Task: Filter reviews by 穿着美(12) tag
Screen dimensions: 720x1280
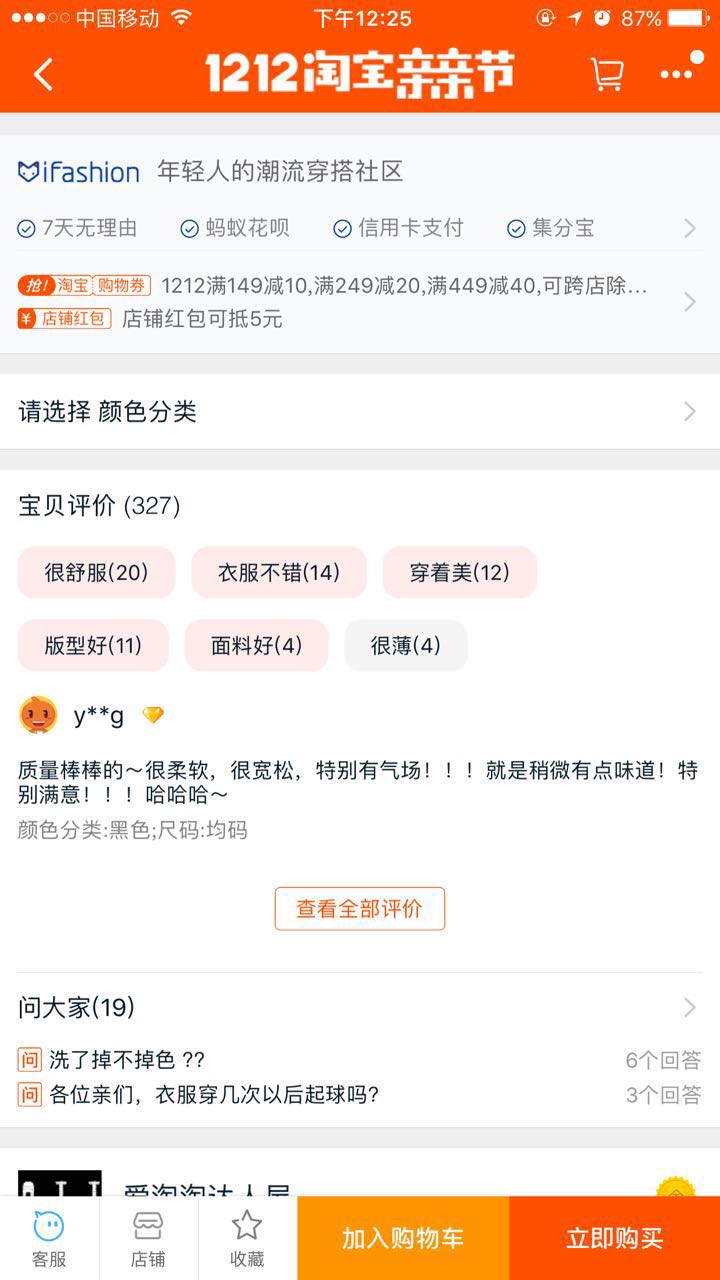Action: (459, 572)
